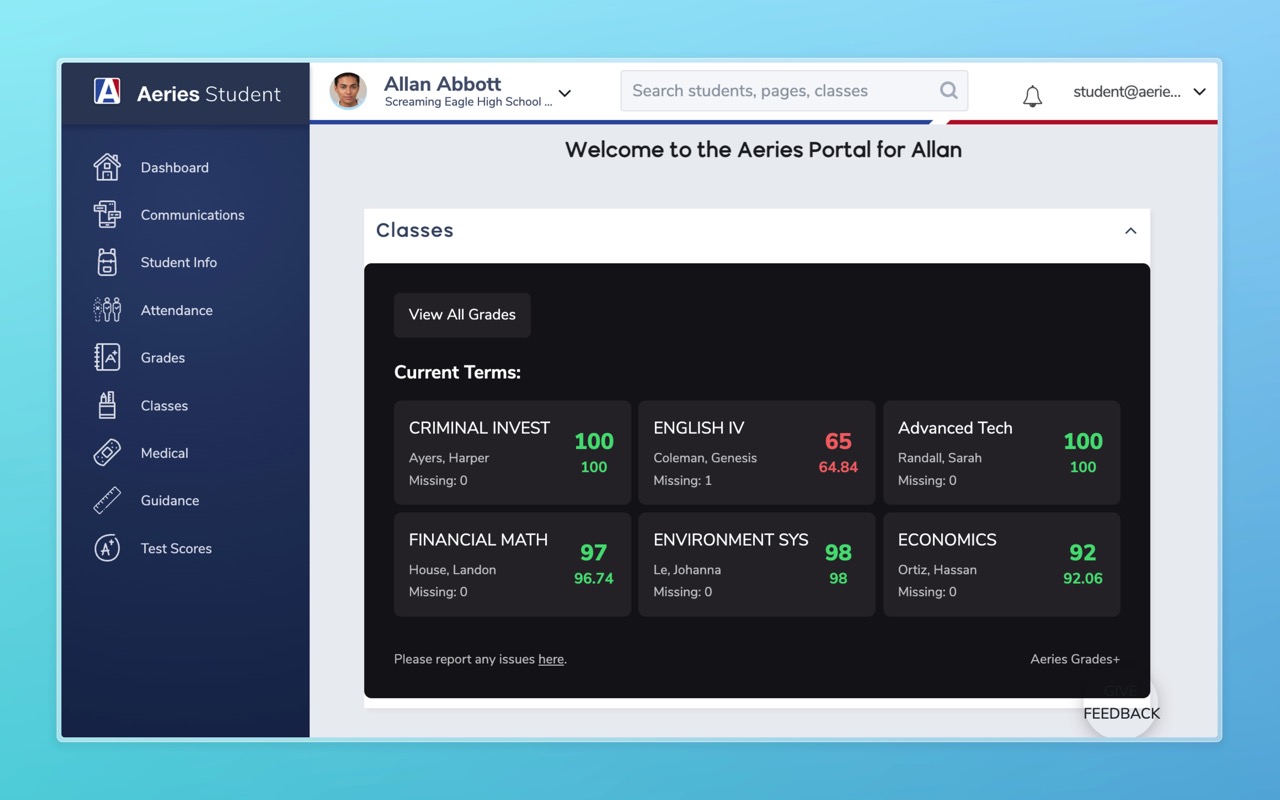Image resolution: width=1280 pixels, height=800 pixels.
Task: Open the CRIMINAL INVEST class card
Action: pos(512,452)
